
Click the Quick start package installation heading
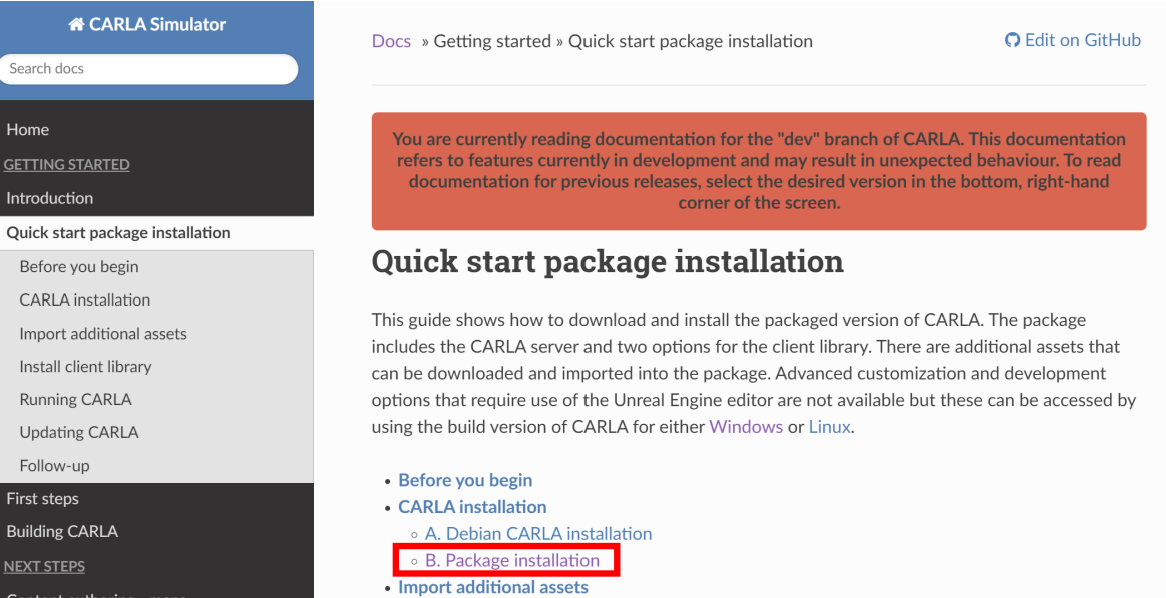point(608,262)
